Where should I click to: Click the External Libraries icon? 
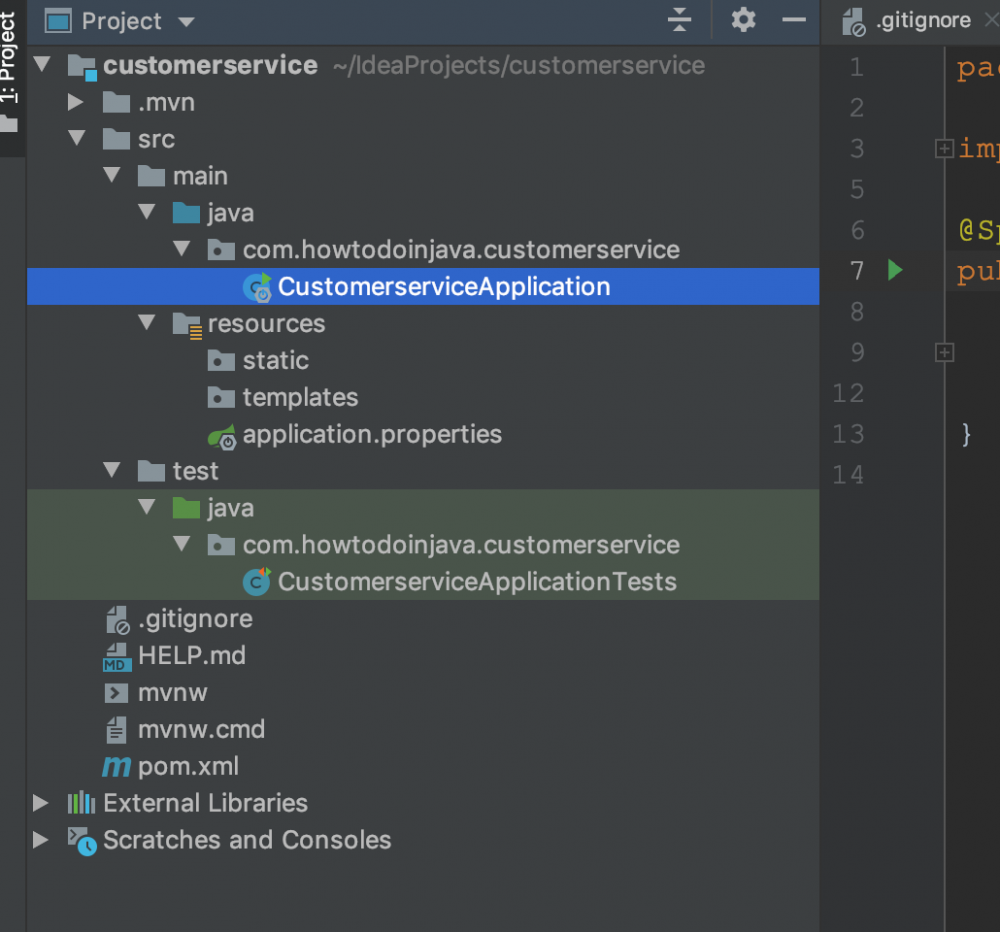coord(79,803)
